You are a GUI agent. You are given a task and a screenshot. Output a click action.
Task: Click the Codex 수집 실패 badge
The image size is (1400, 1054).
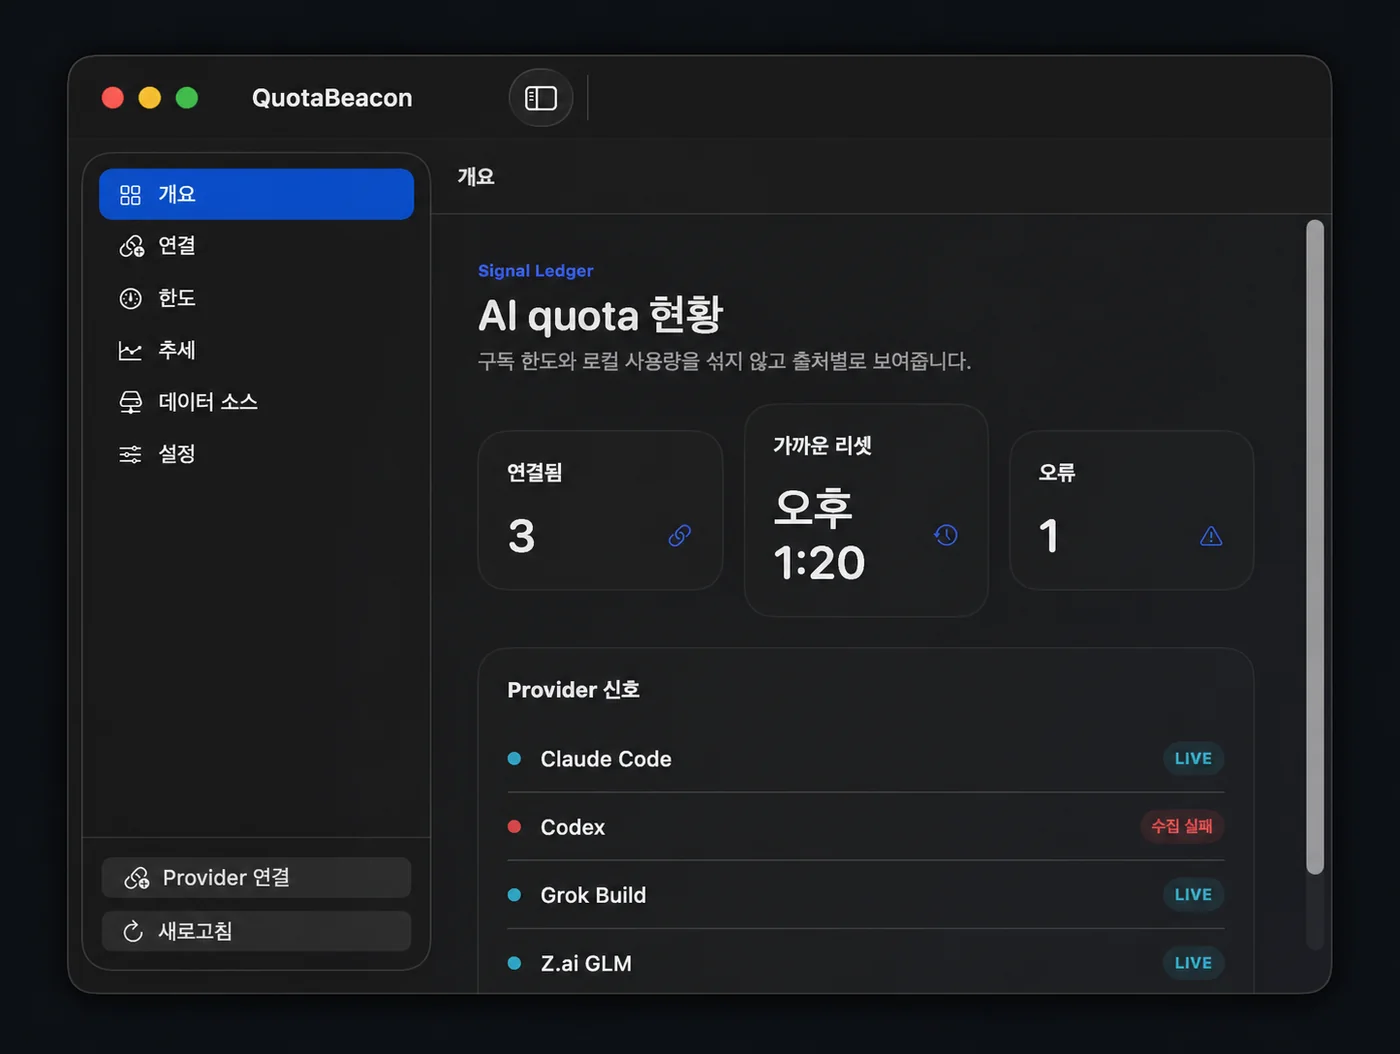(x=1182, y=827)
